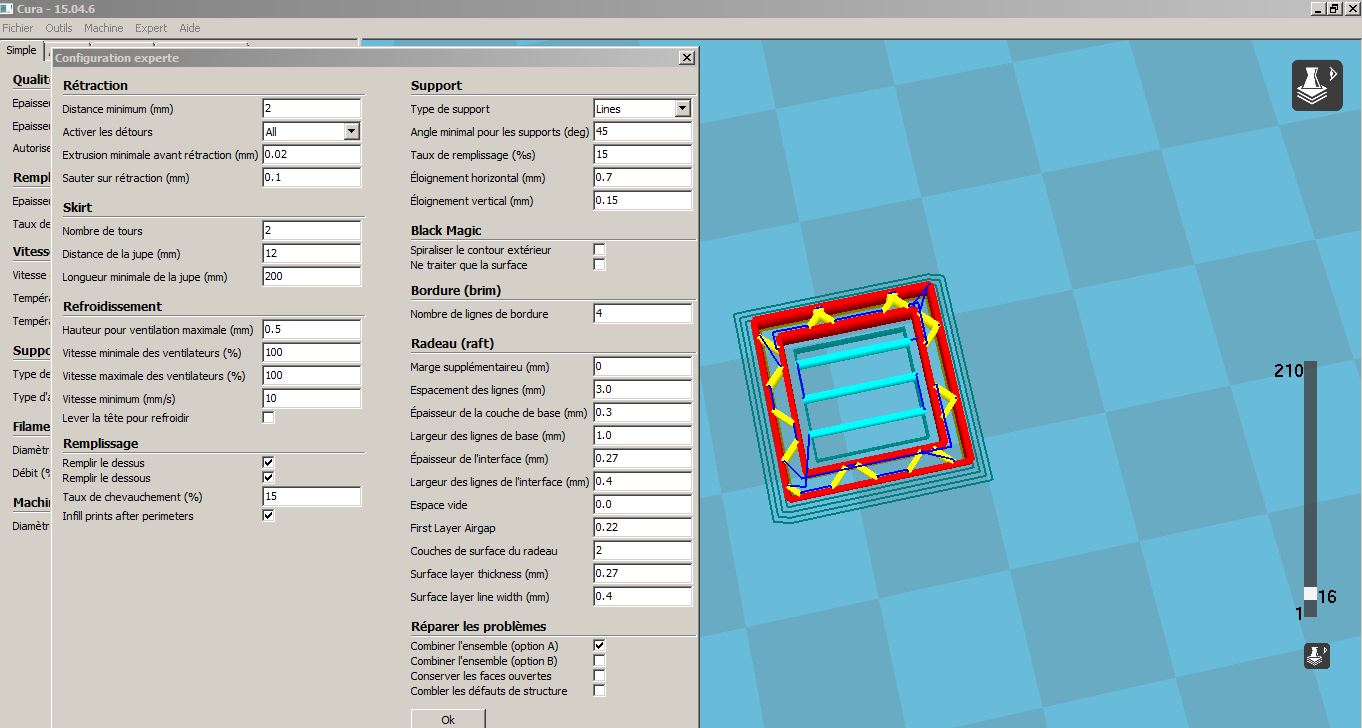Close the Configuration experte dialog
This screenshot has height=728, width=1362.
pos(686,58)
